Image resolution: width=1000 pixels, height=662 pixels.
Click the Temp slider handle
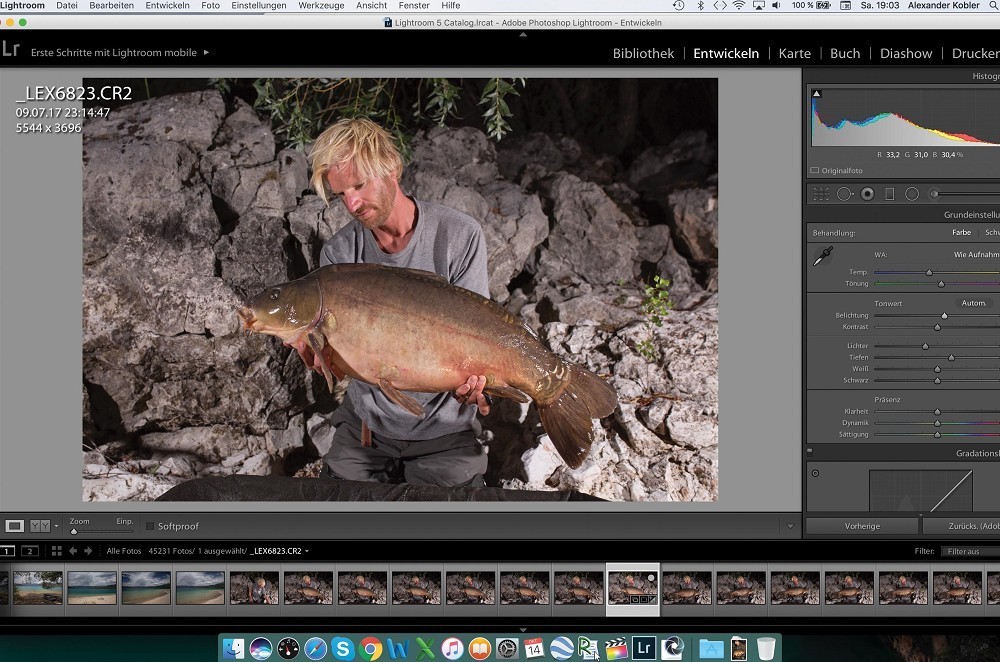click(929, 272)
